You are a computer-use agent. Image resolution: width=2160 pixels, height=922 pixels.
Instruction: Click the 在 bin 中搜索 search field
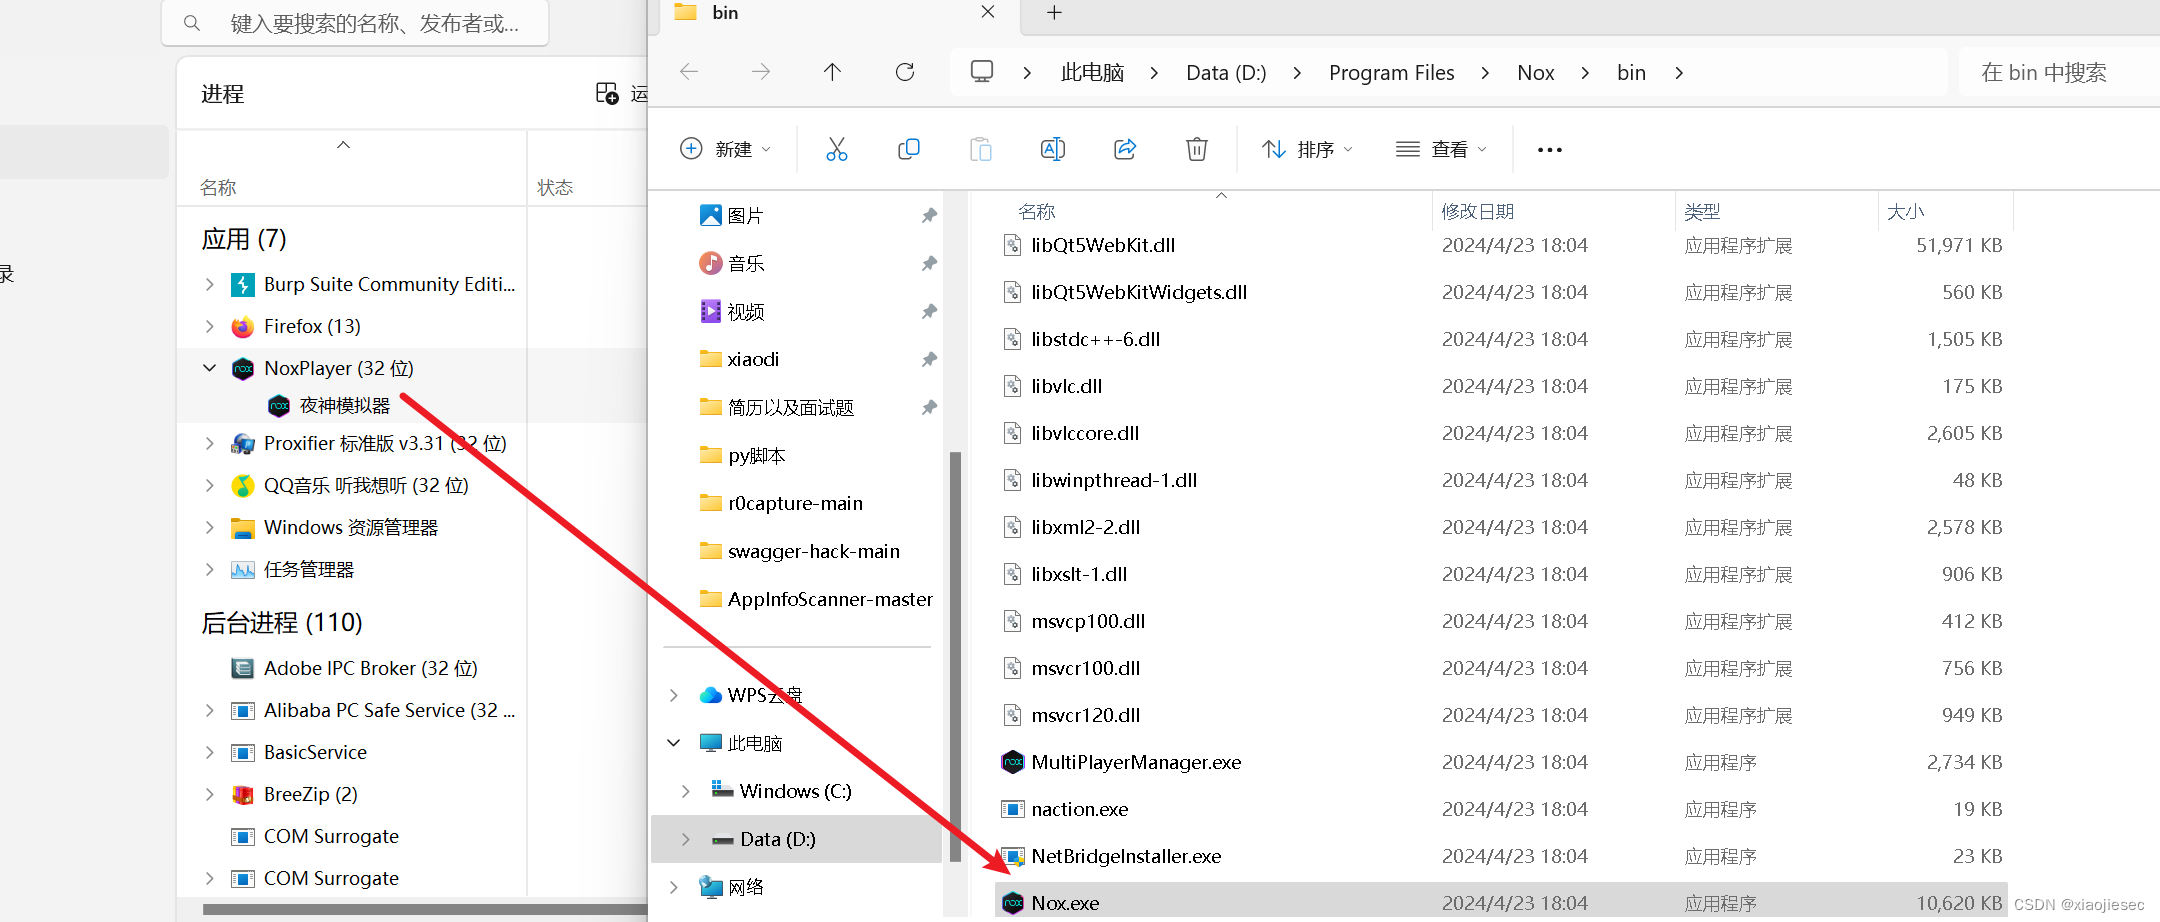tap(2060, 72)
